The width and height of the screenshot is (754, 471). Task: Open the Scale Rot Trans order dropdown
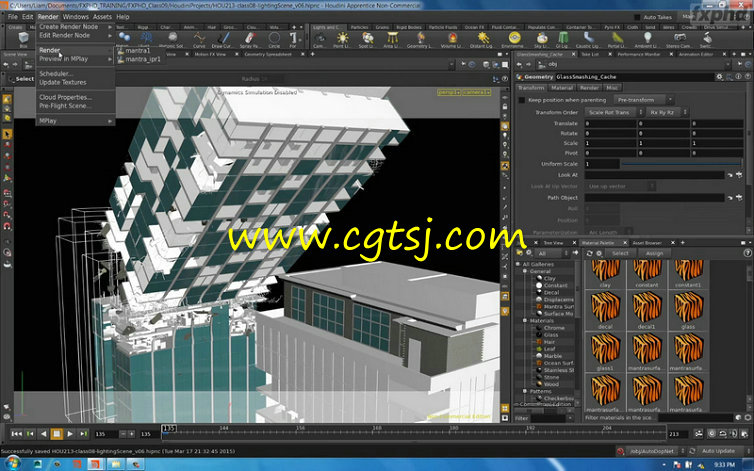pos(614,112)
